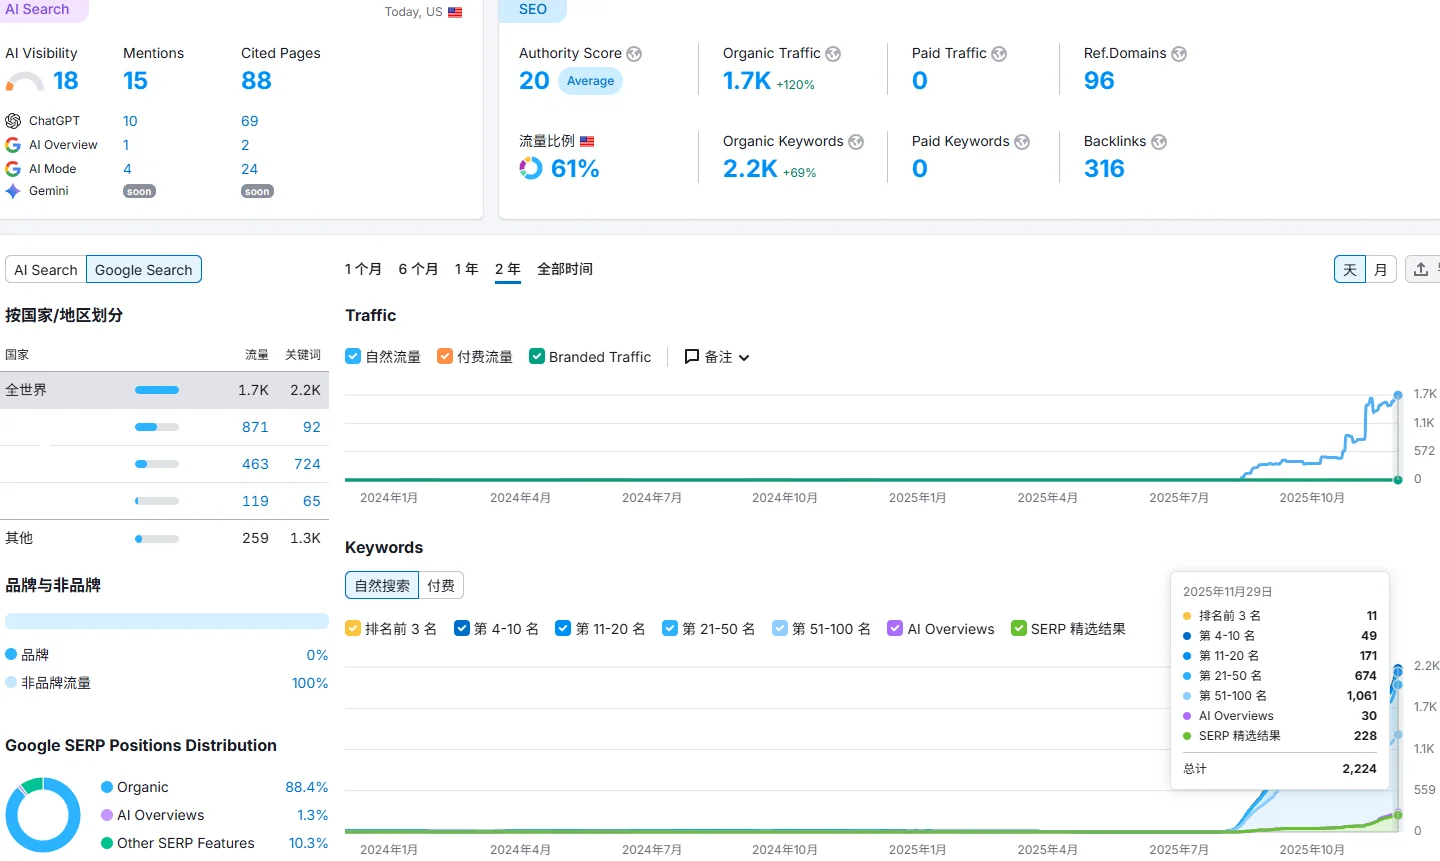Viewport: 1440px width, 861px height.
Task: Select the 全部时间 time range
Action: click(x=565, y=269)
